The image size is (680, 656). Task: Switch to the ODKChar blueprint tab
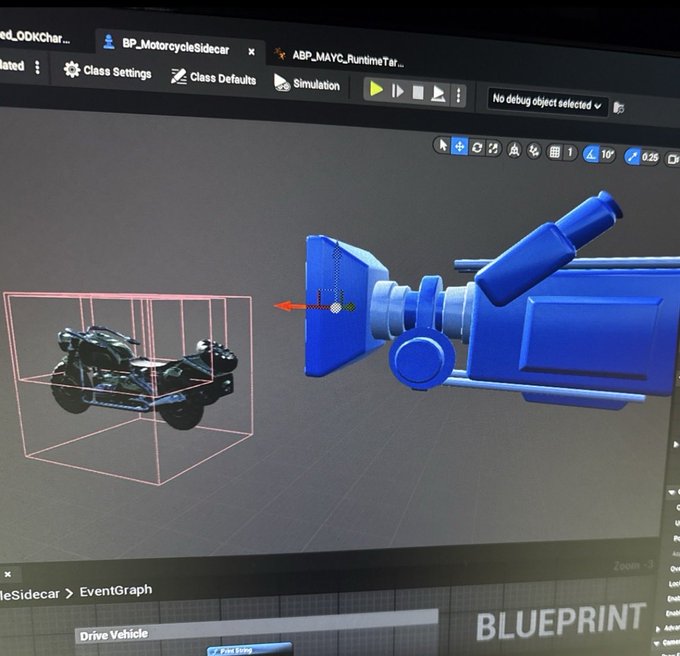tap(35, 36)
